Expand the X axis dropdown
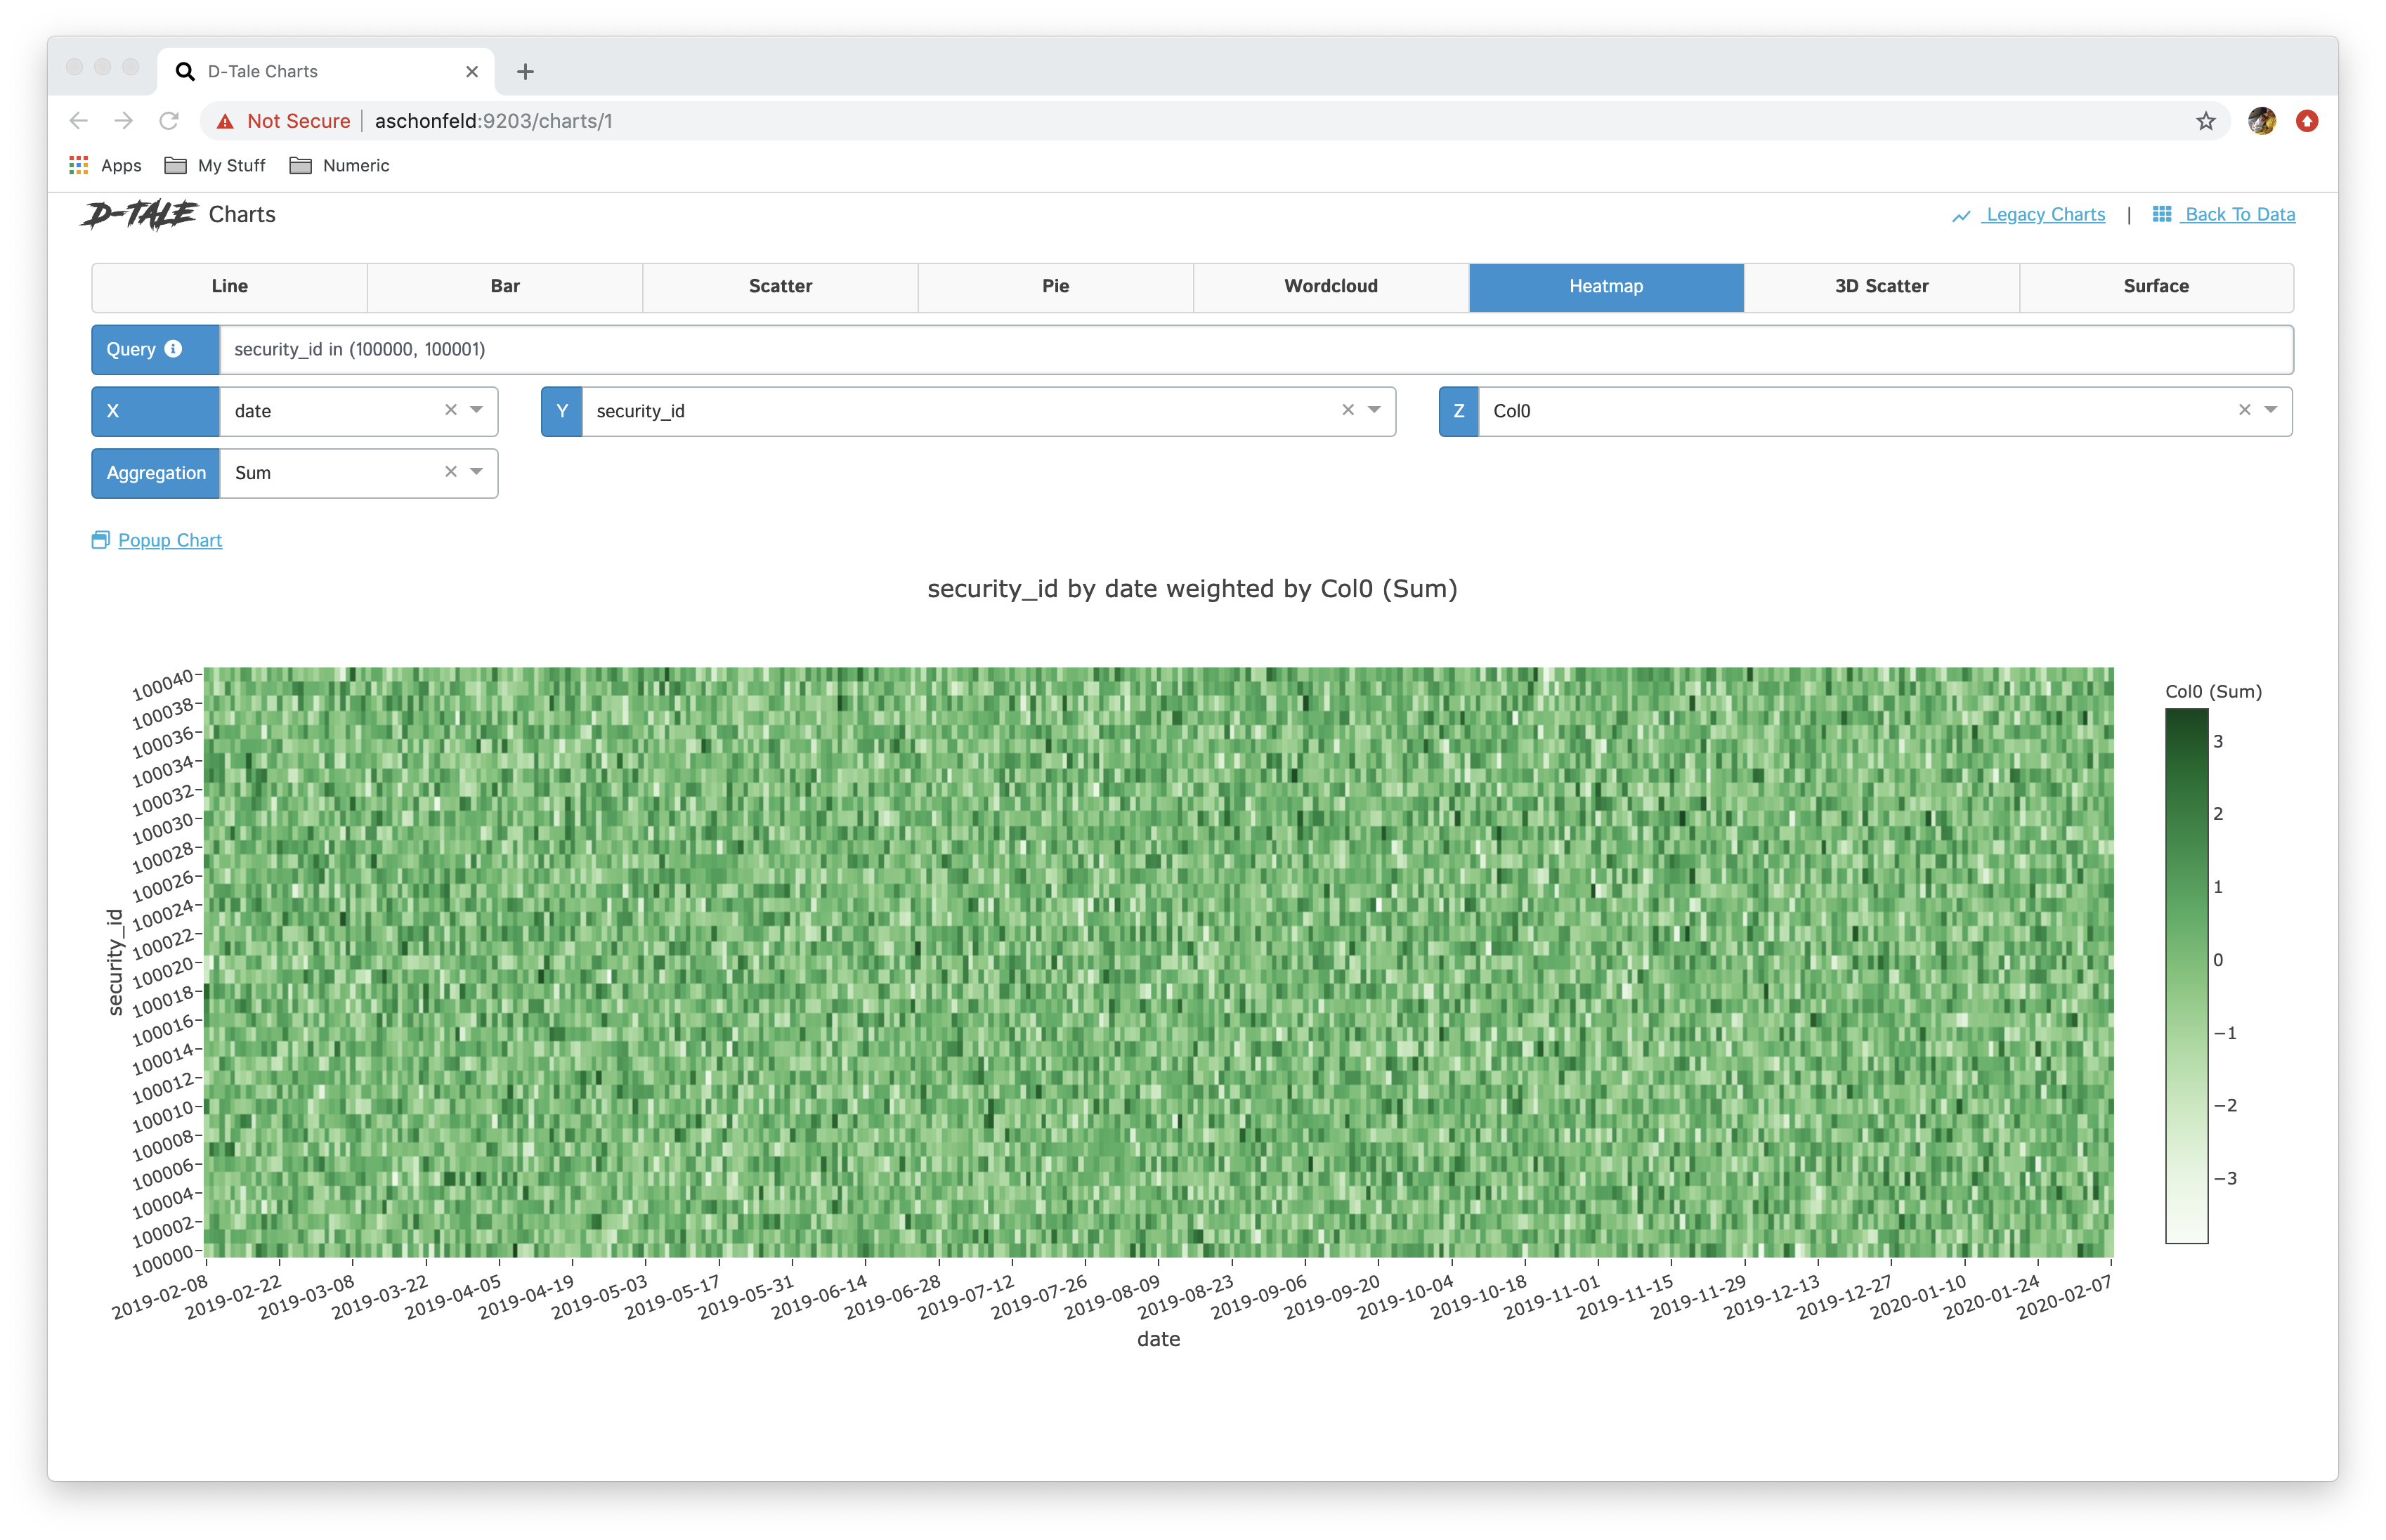 click(x=477, y=410)
